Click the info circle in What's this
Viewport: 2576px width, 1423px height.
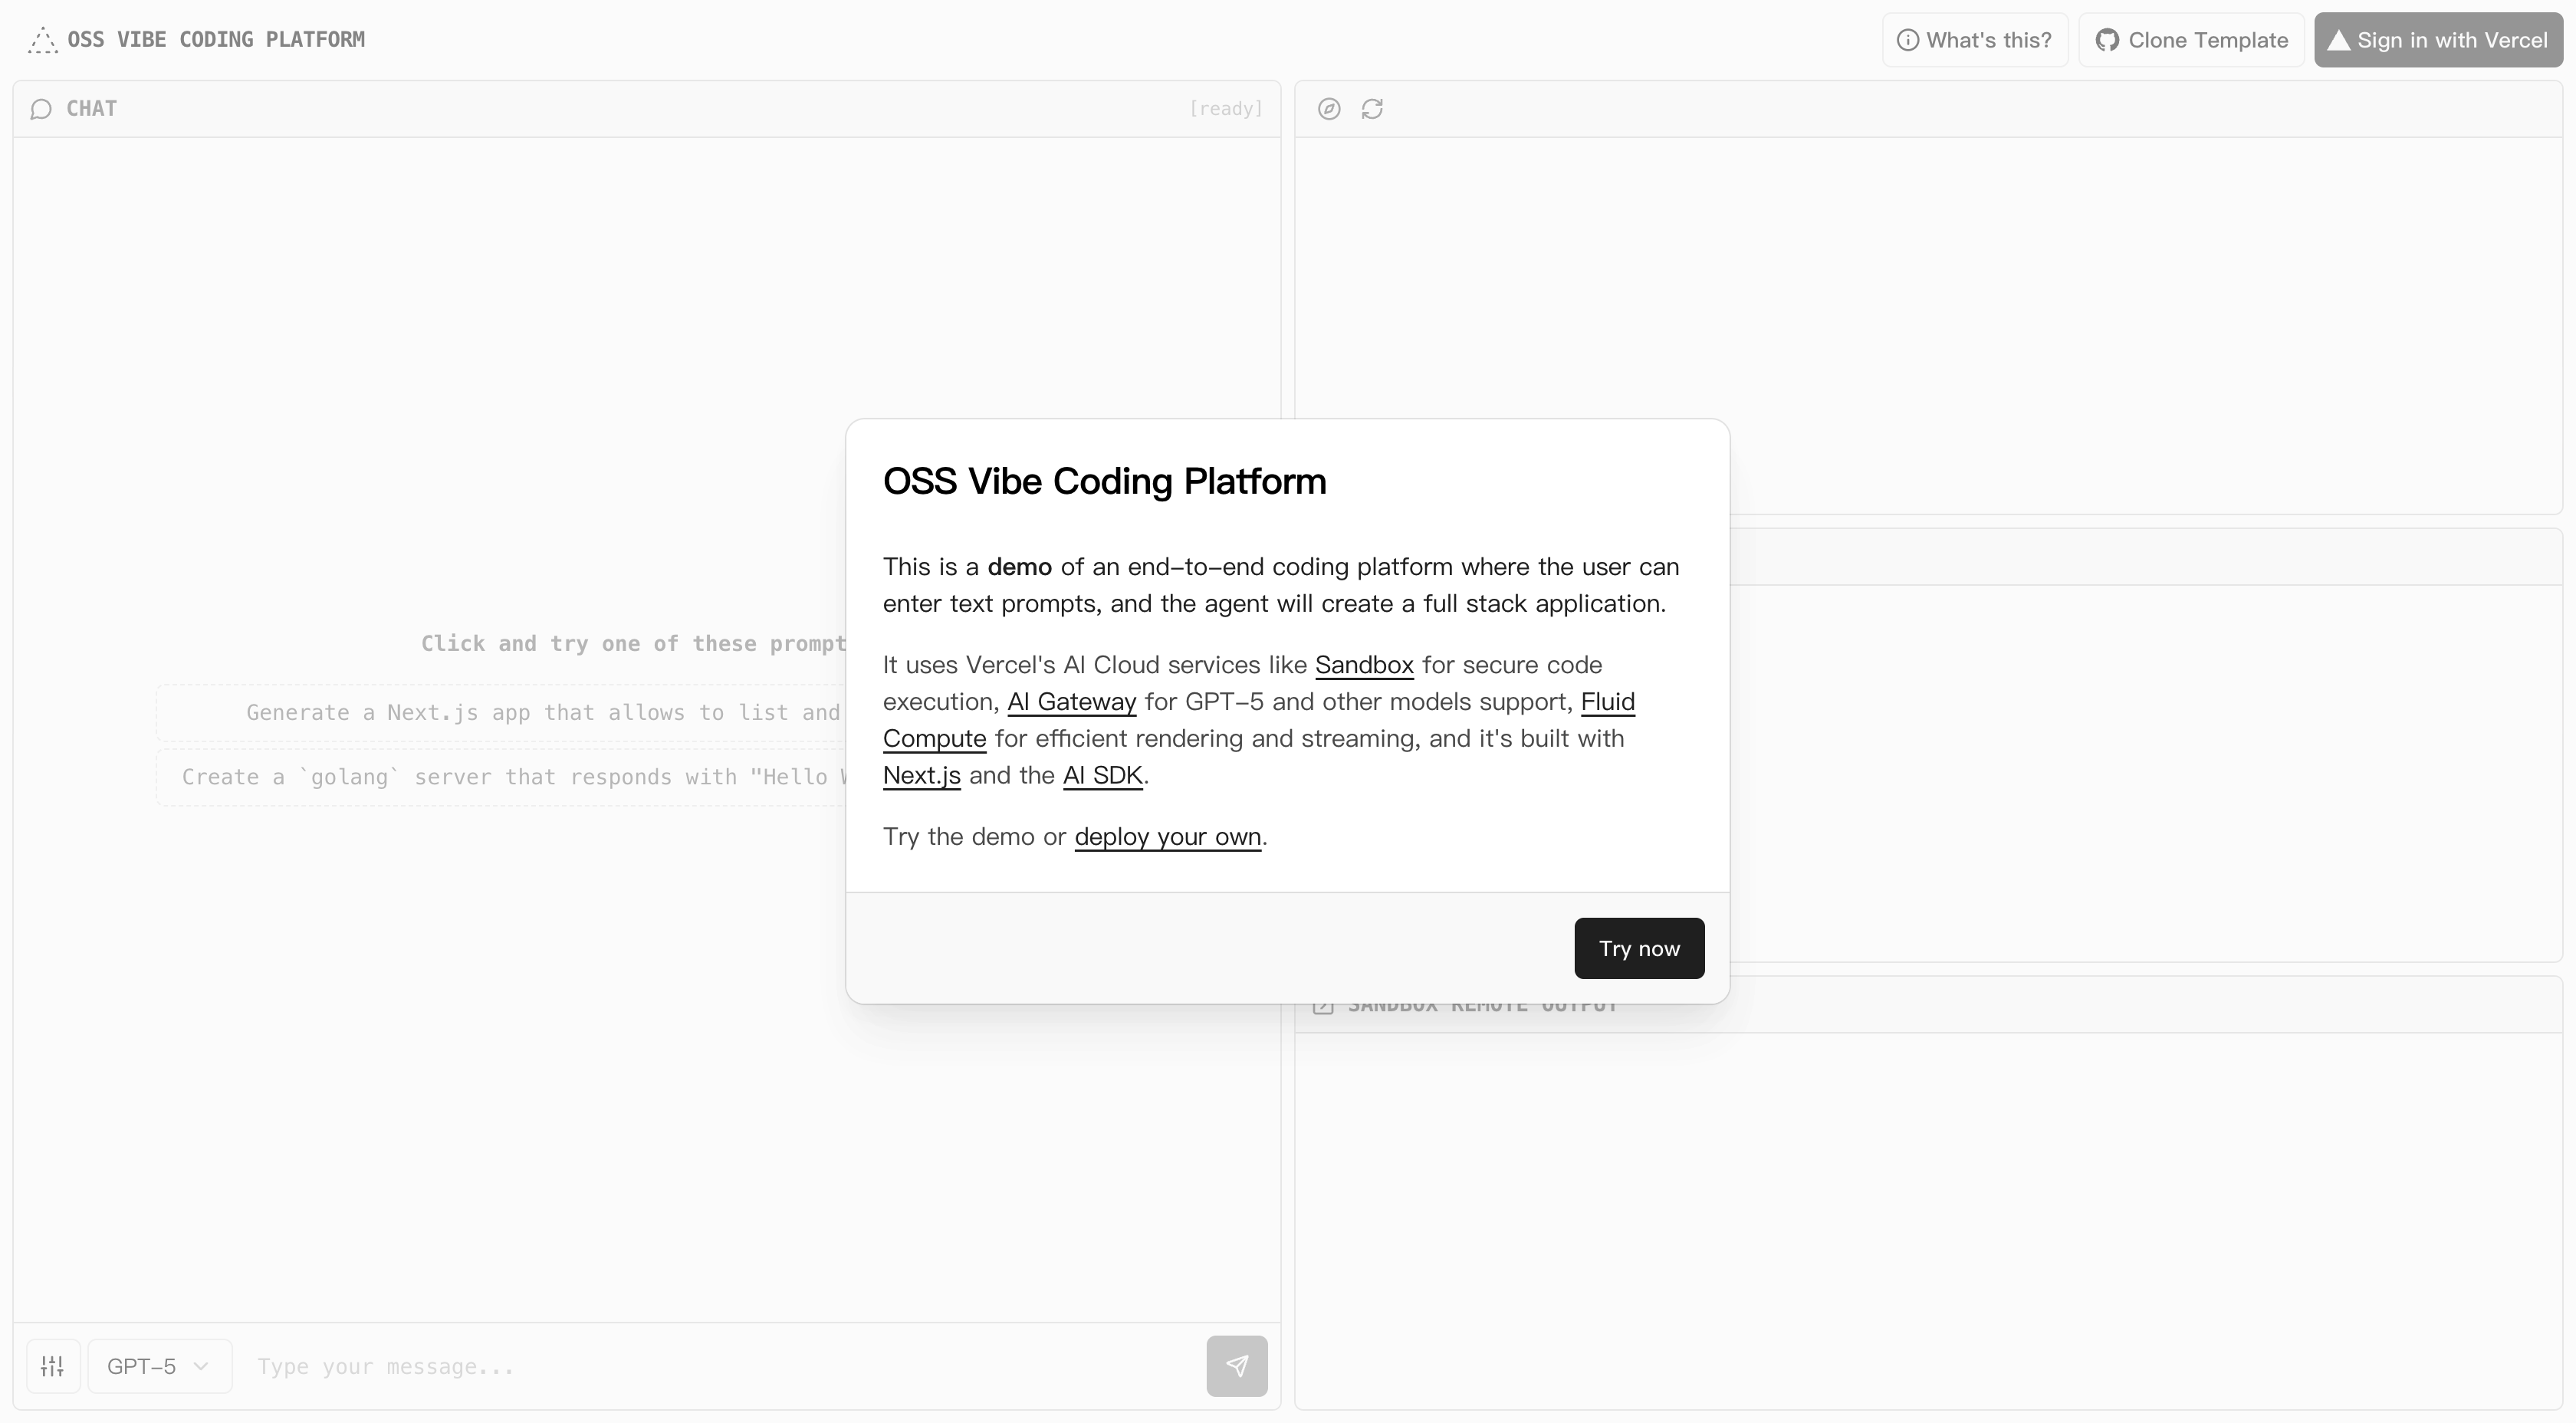coord(1908,40)
